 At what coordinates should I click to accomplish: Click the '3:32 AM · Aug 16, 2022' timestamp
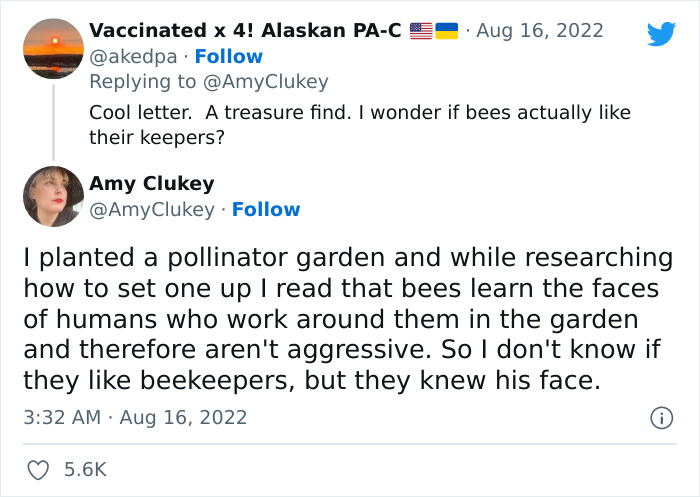point(135,417)
